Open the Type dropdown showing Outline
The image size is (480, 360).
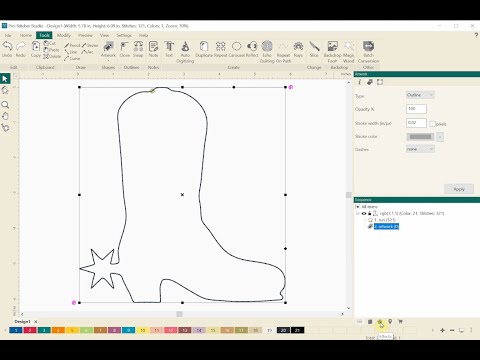pos(420,95)
